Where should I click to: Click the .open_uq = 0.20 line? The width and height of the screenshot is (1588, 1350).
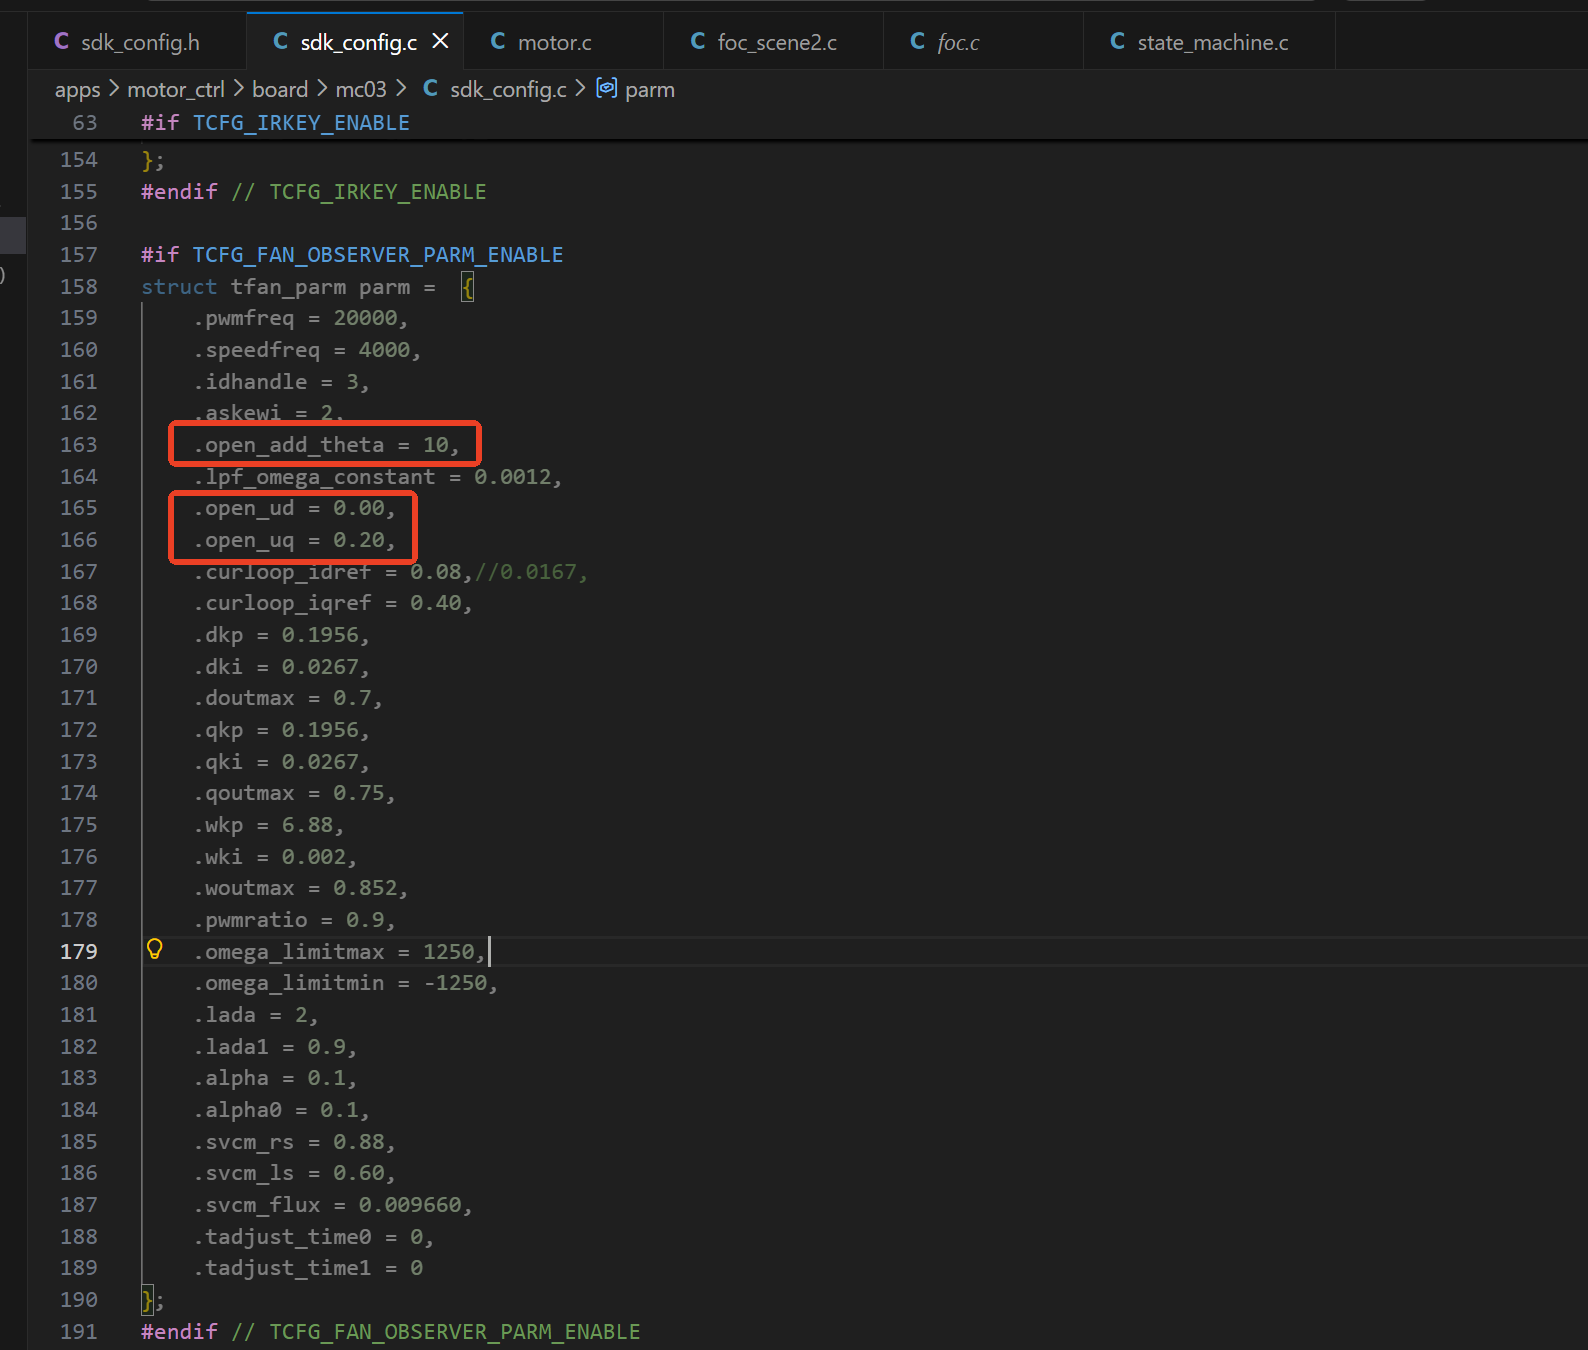pos(294,540)
